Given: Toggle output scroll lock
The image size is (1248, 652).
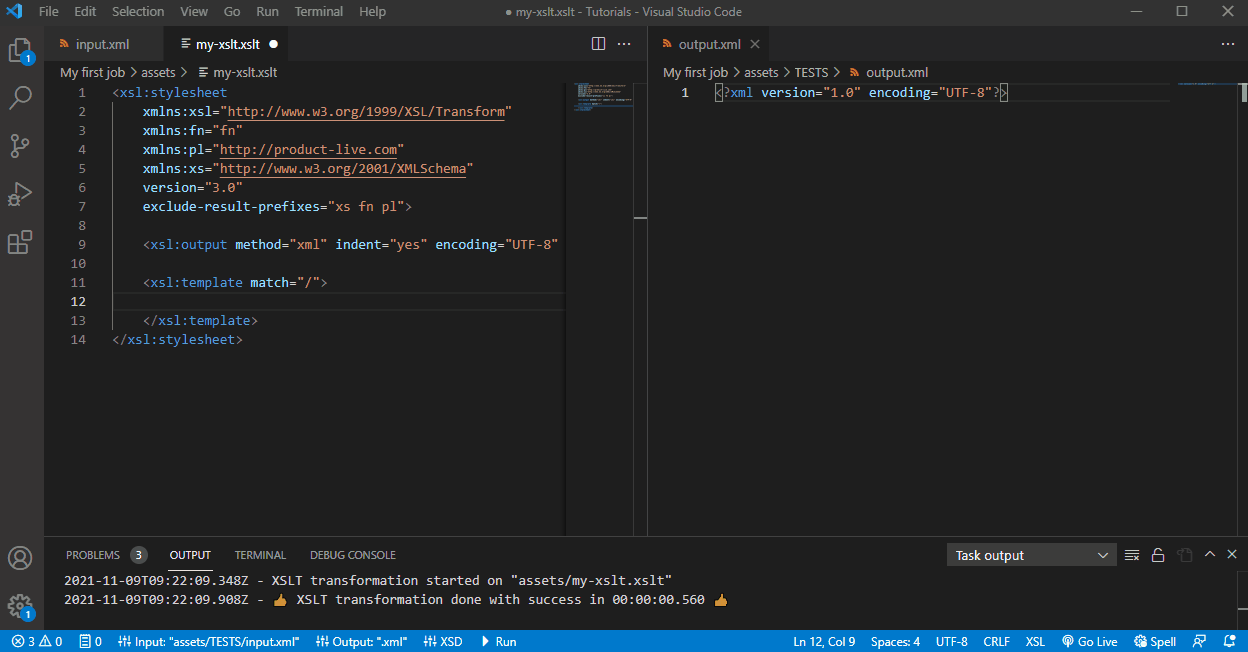Looking at the screenshot, I should coord(1157,554).
